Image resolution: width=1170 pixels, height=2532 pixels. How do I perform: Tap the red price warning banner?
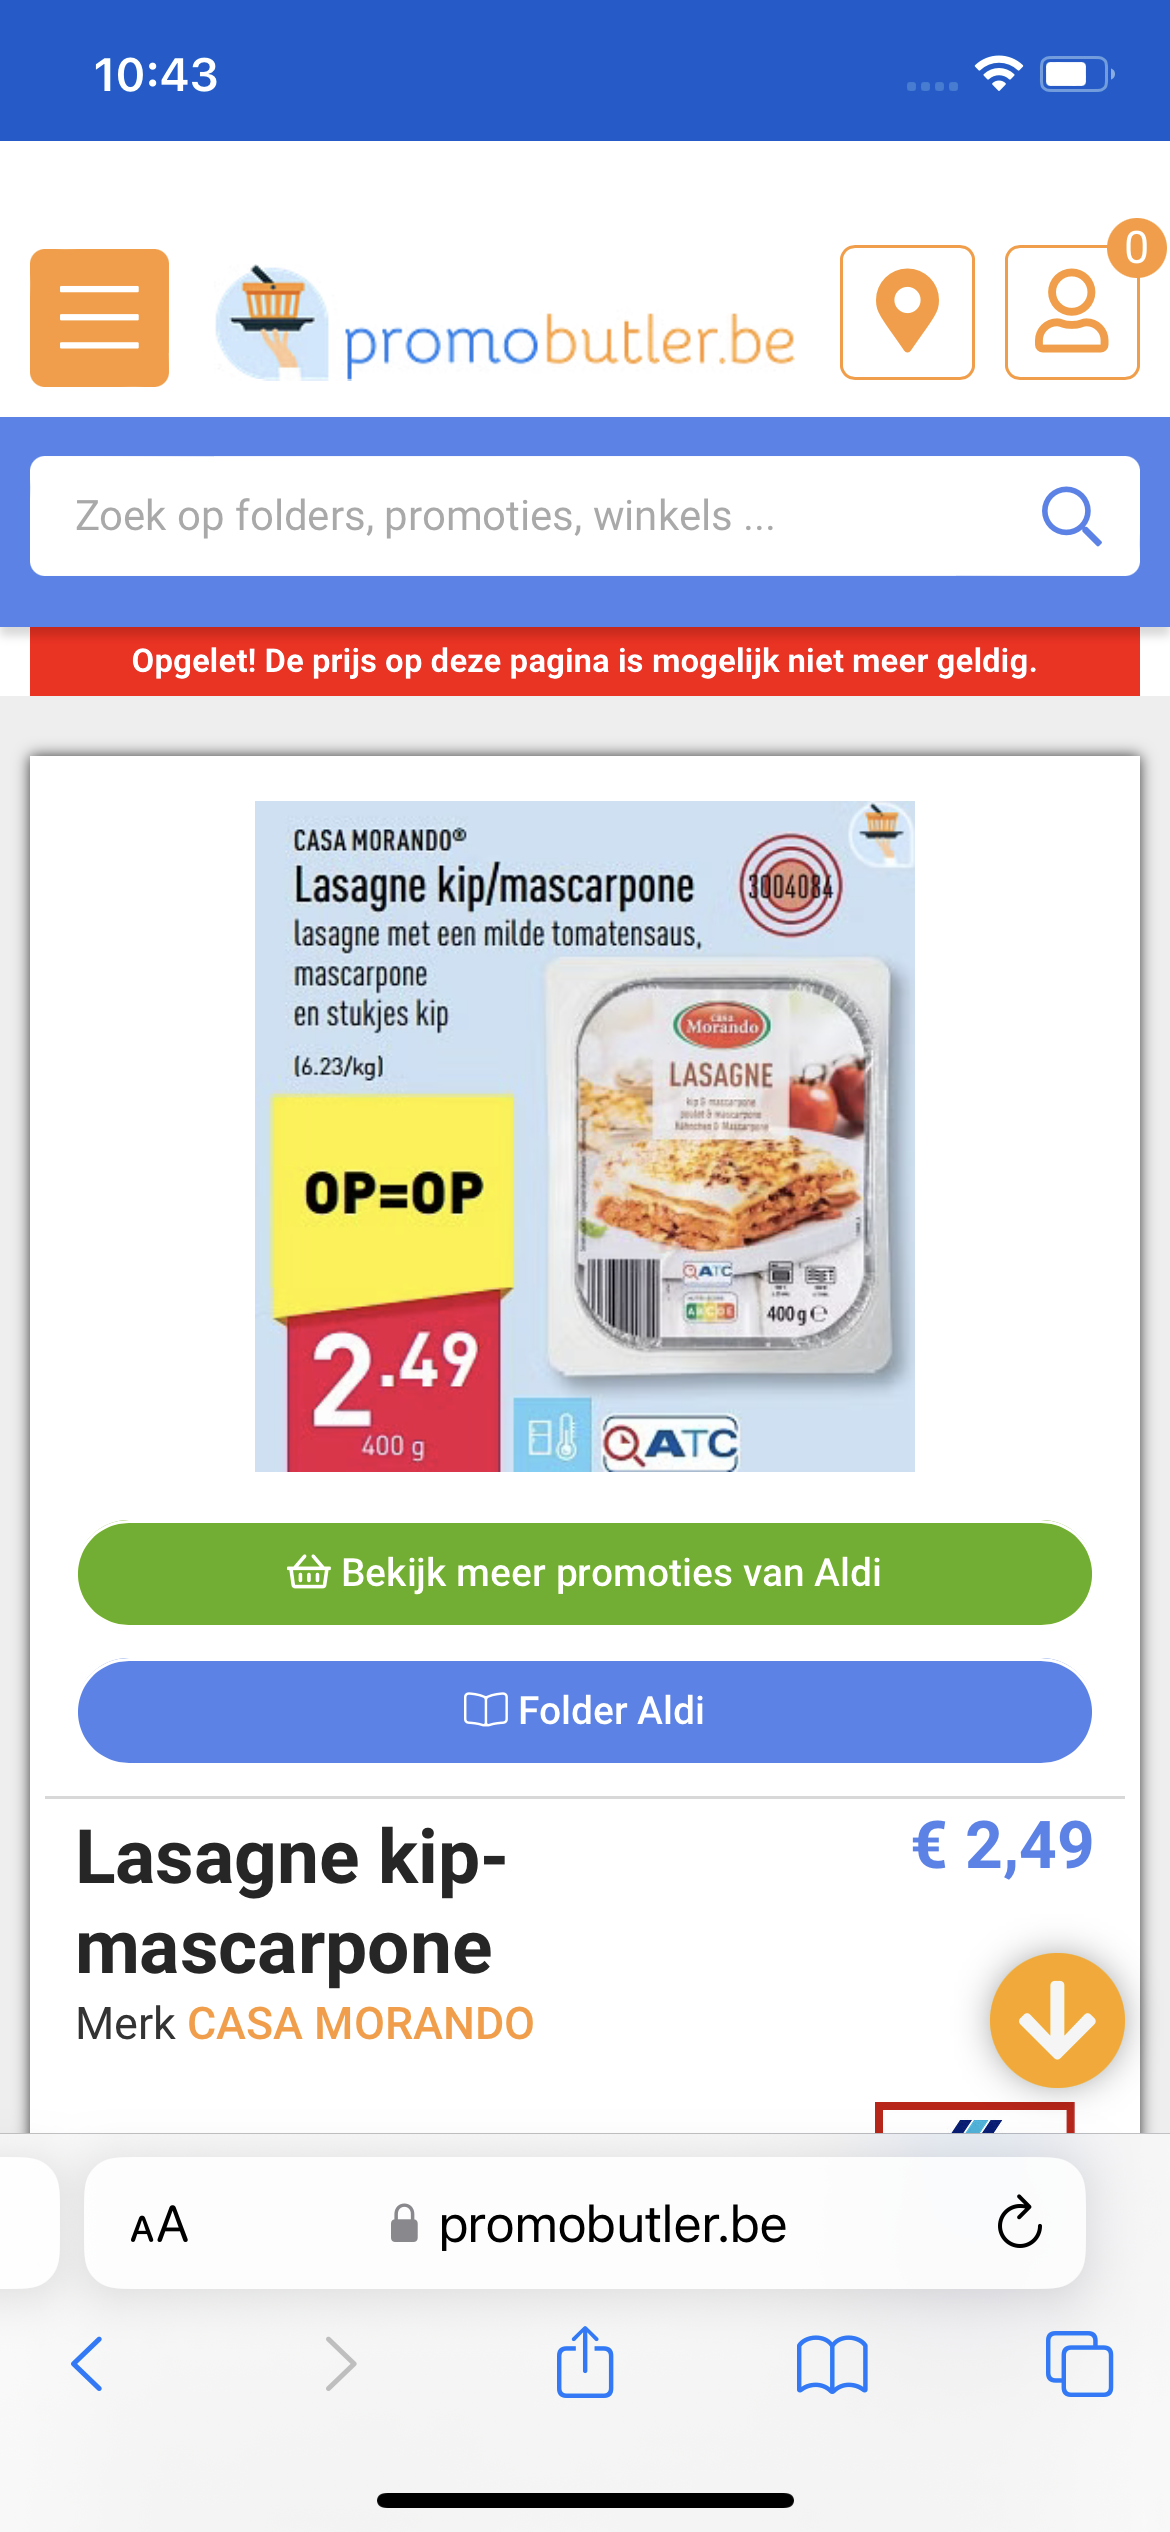(x=585, y=661)
